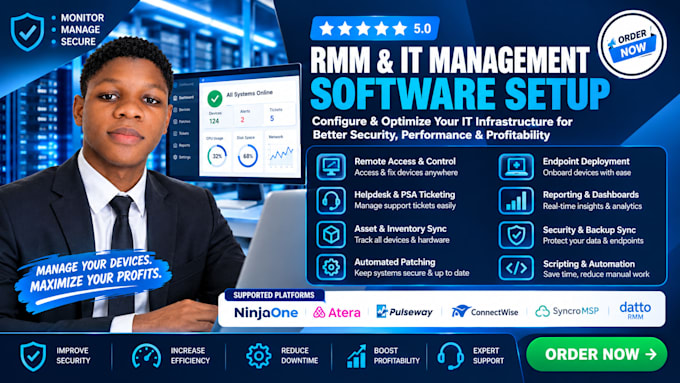Click 'Endpoint Deployment' heading
The image size is (680, 383).
click(586, 161)
